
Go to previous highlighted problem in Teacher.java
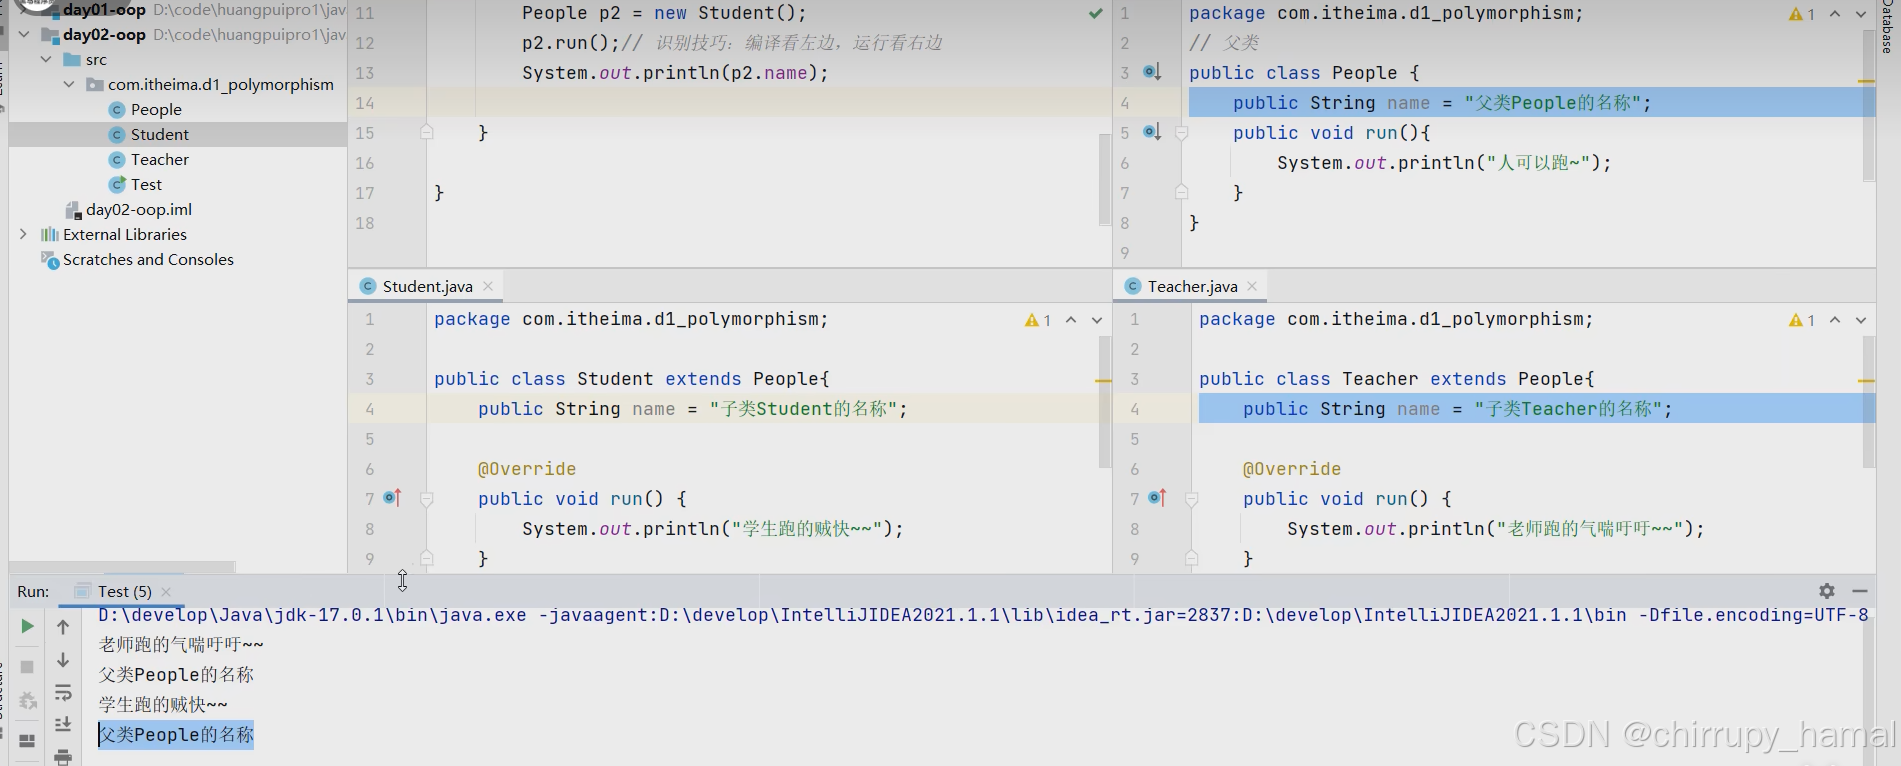pyautogui.click(x=1835, y=320)
